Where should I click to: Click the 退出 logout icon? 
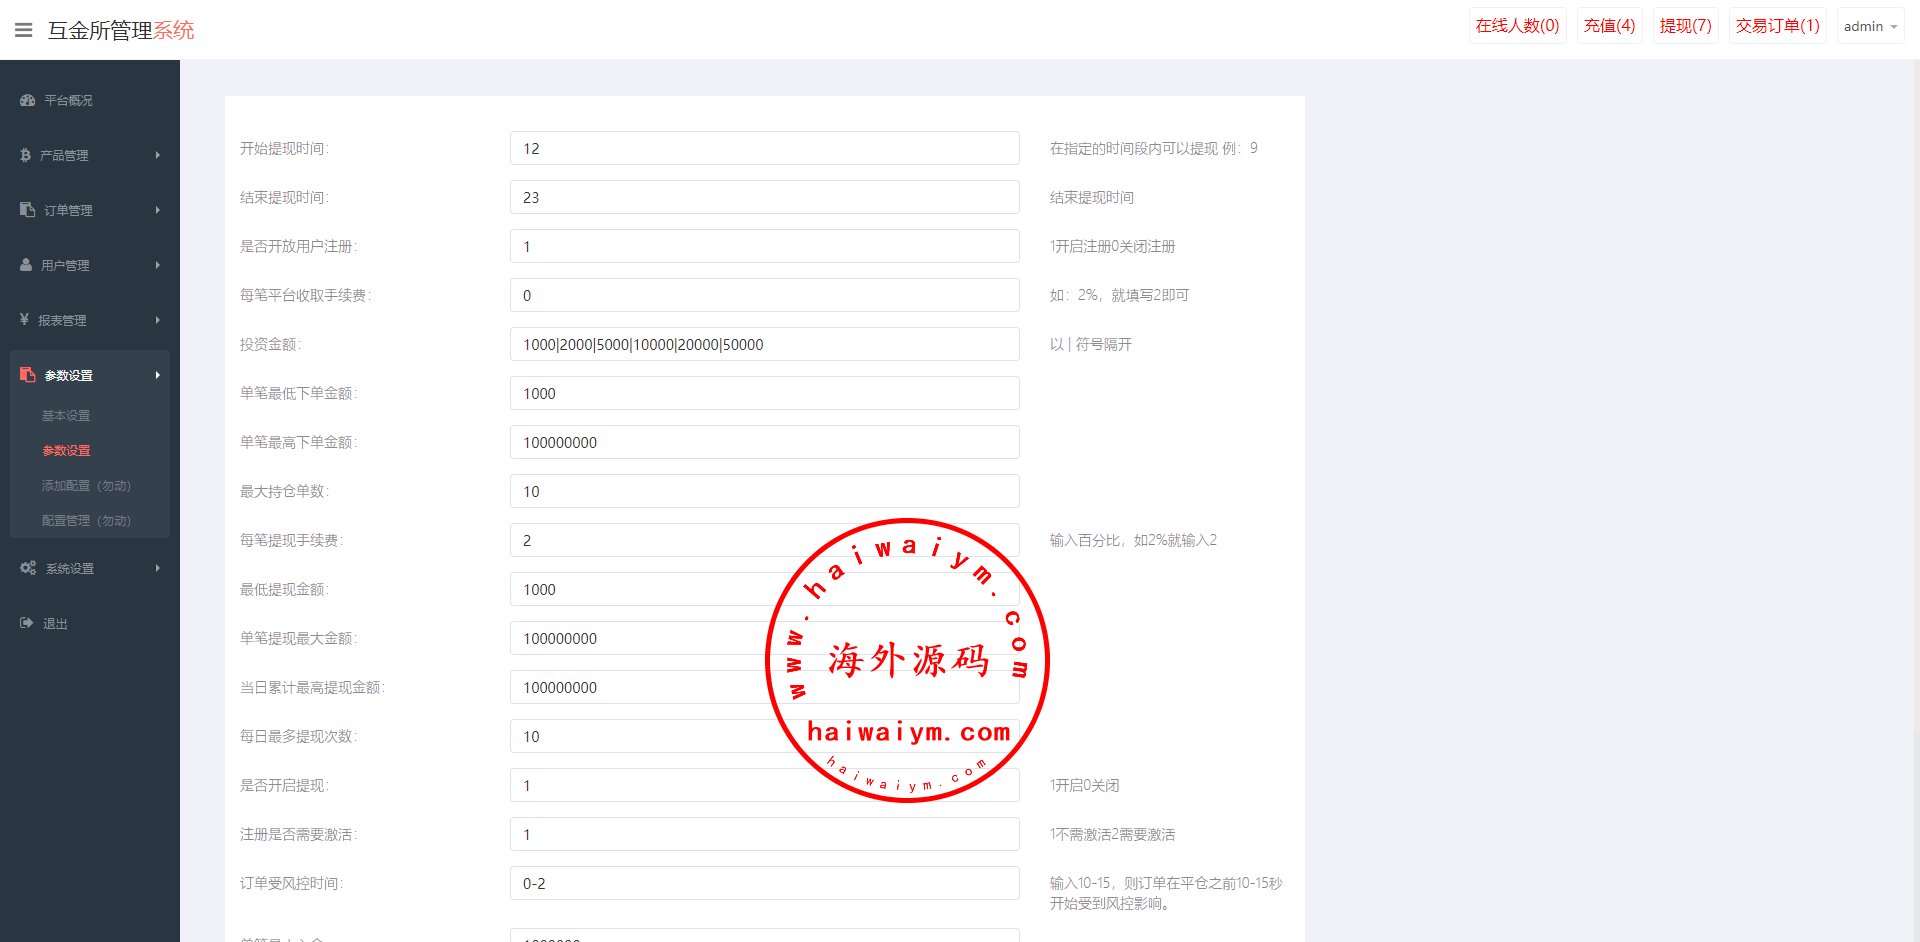tap(26, 623)
